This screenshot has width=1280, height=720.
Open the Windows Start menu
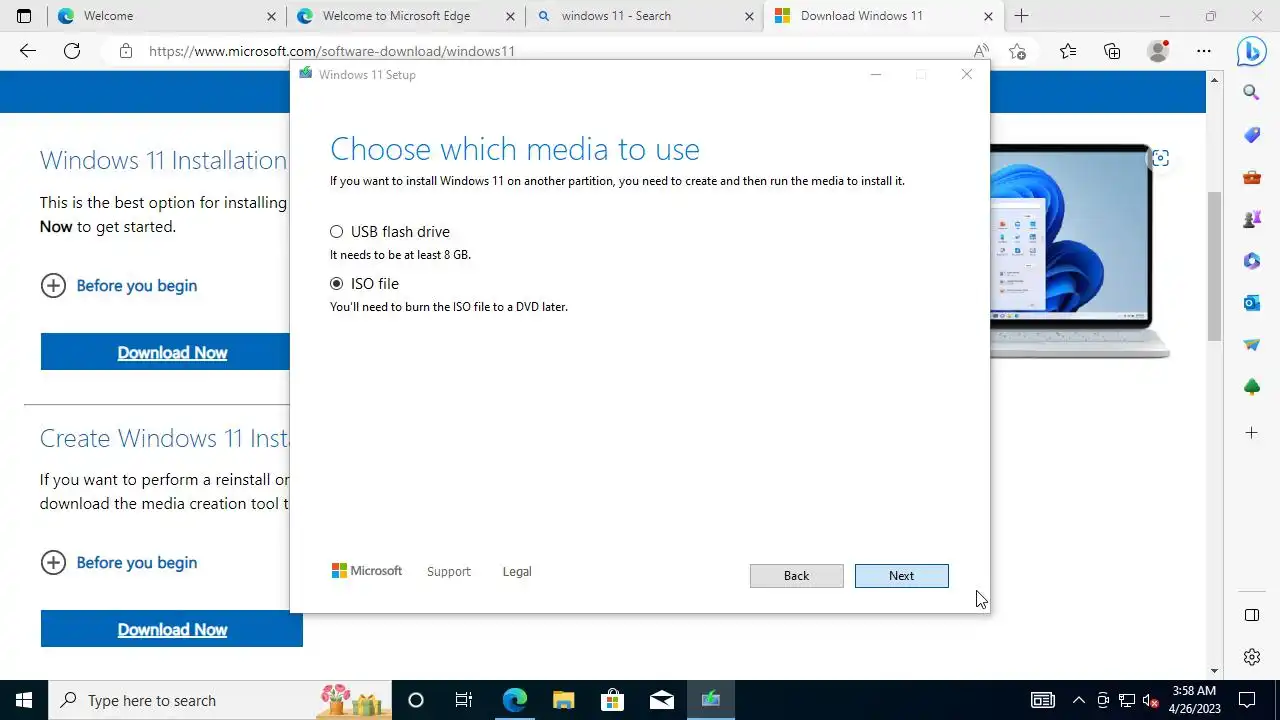[24, 700]
